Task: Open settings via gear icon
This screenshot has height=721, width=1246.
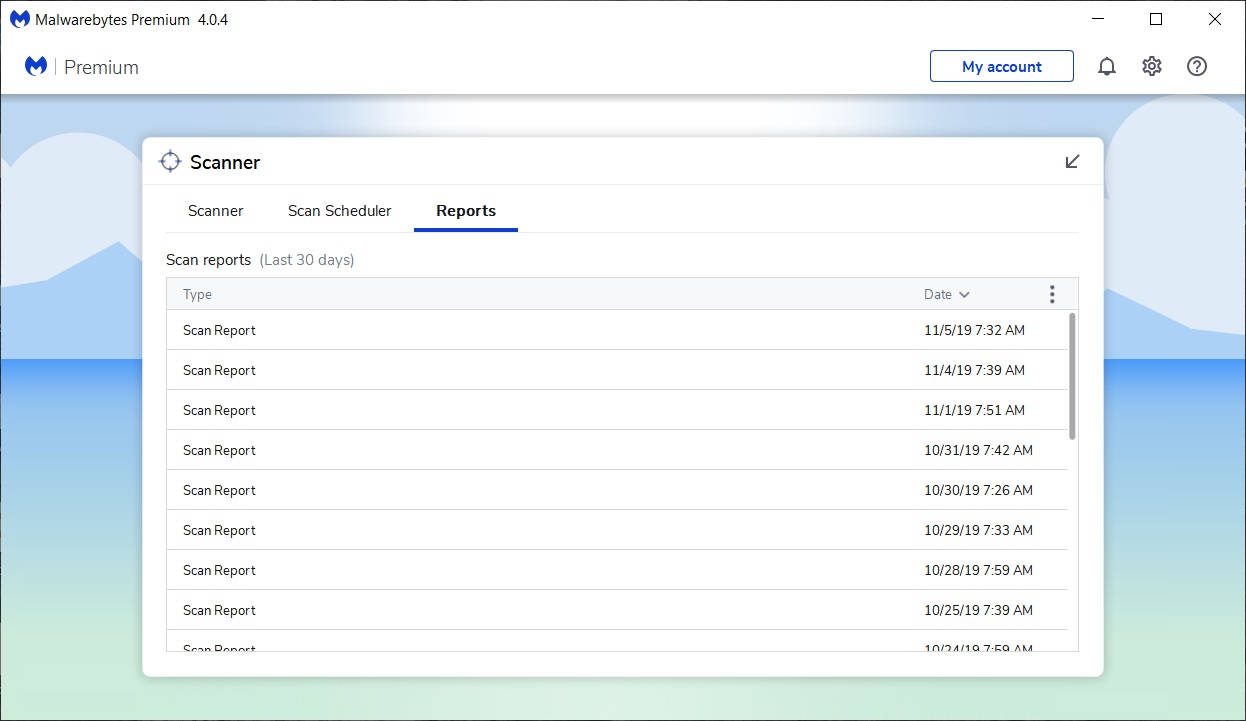Action: coord(1152,67)
